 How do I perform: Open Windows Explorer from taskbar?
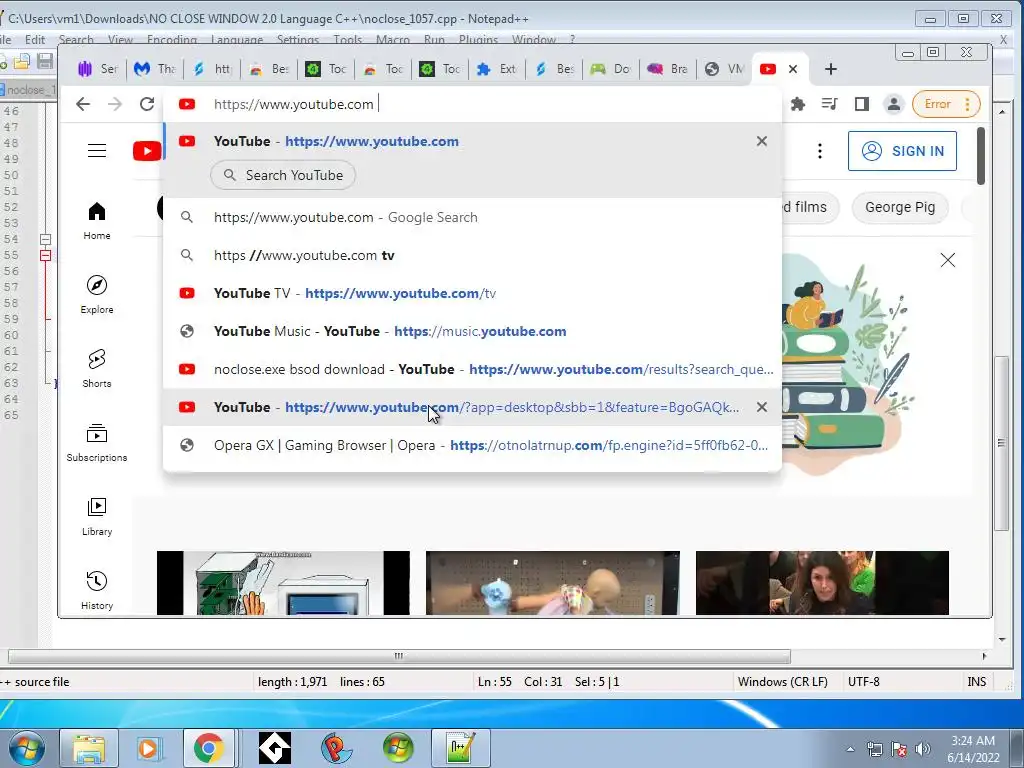pyautogui.click(x=89, y=748)
